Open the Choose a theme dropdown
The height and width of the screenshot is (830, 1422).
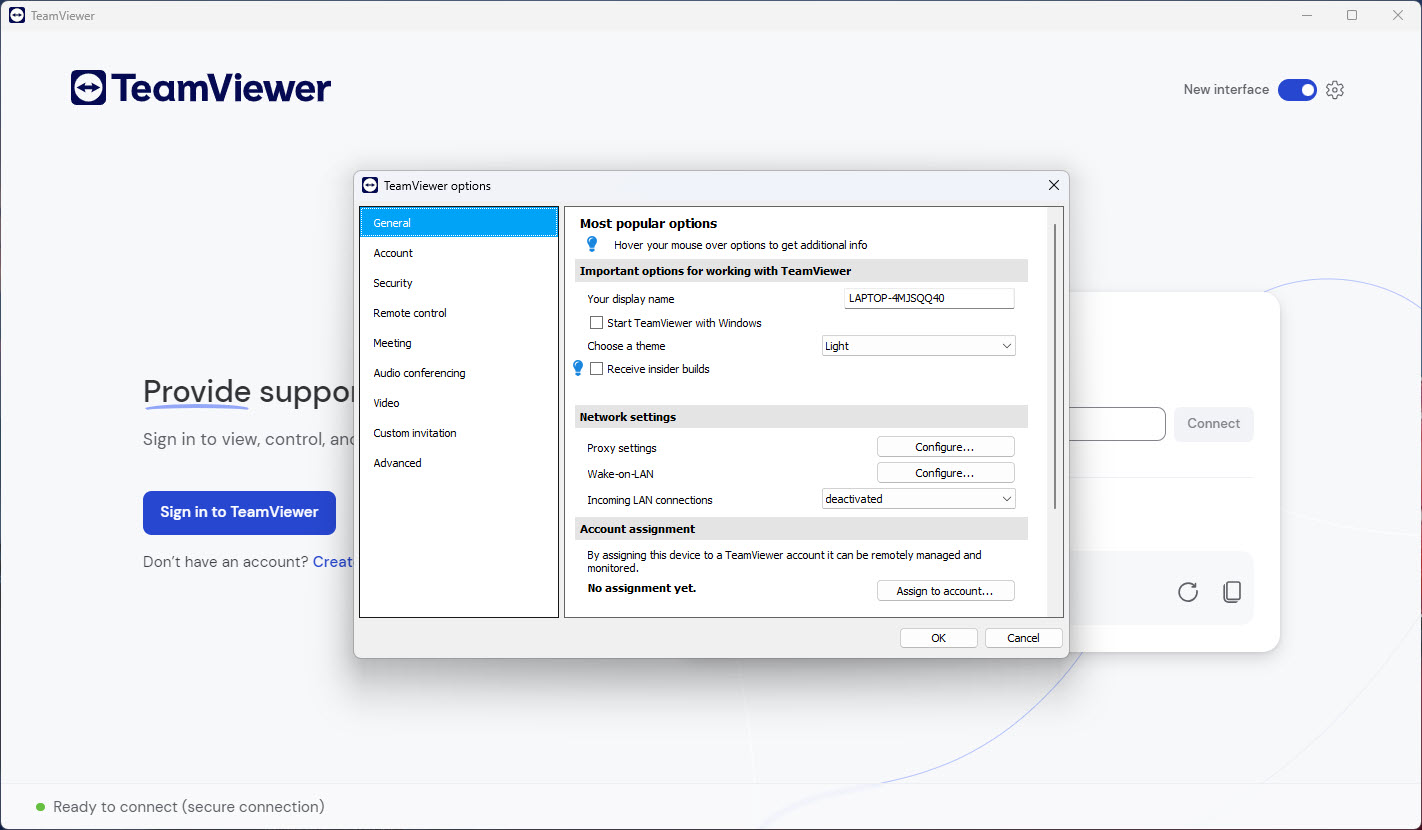pos(918,346)
